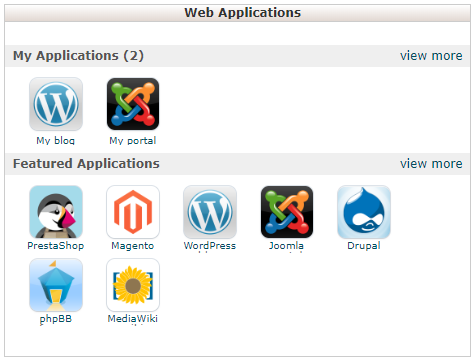Click the 'WordPress' label under Featured Applications
This screenshot has width=476, height=361.
(x=210, y=246)
